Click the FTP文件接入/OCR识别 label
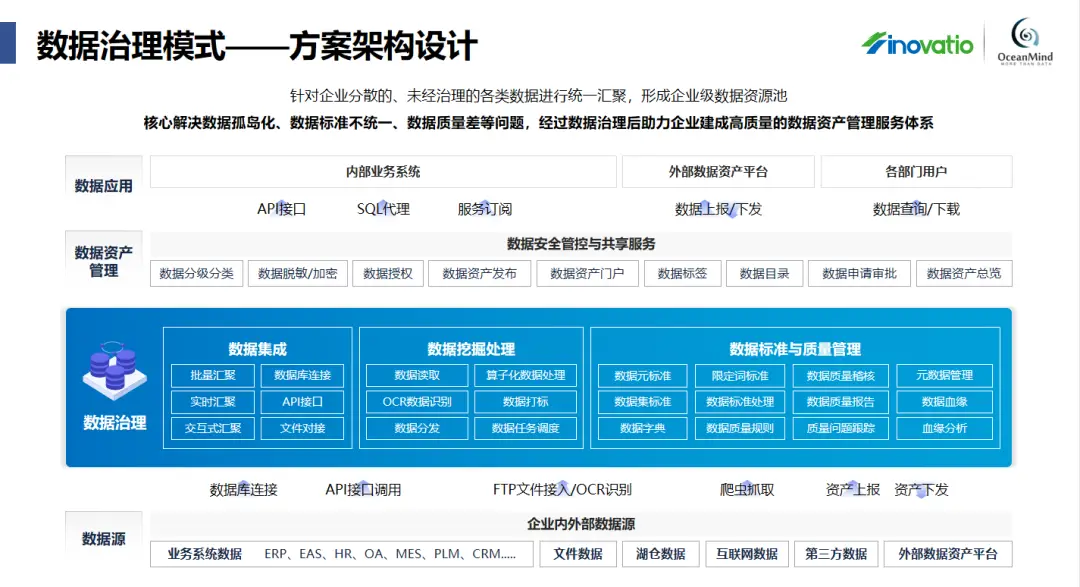This screenshot has width=1080, height=587. [x=562, y=490]
